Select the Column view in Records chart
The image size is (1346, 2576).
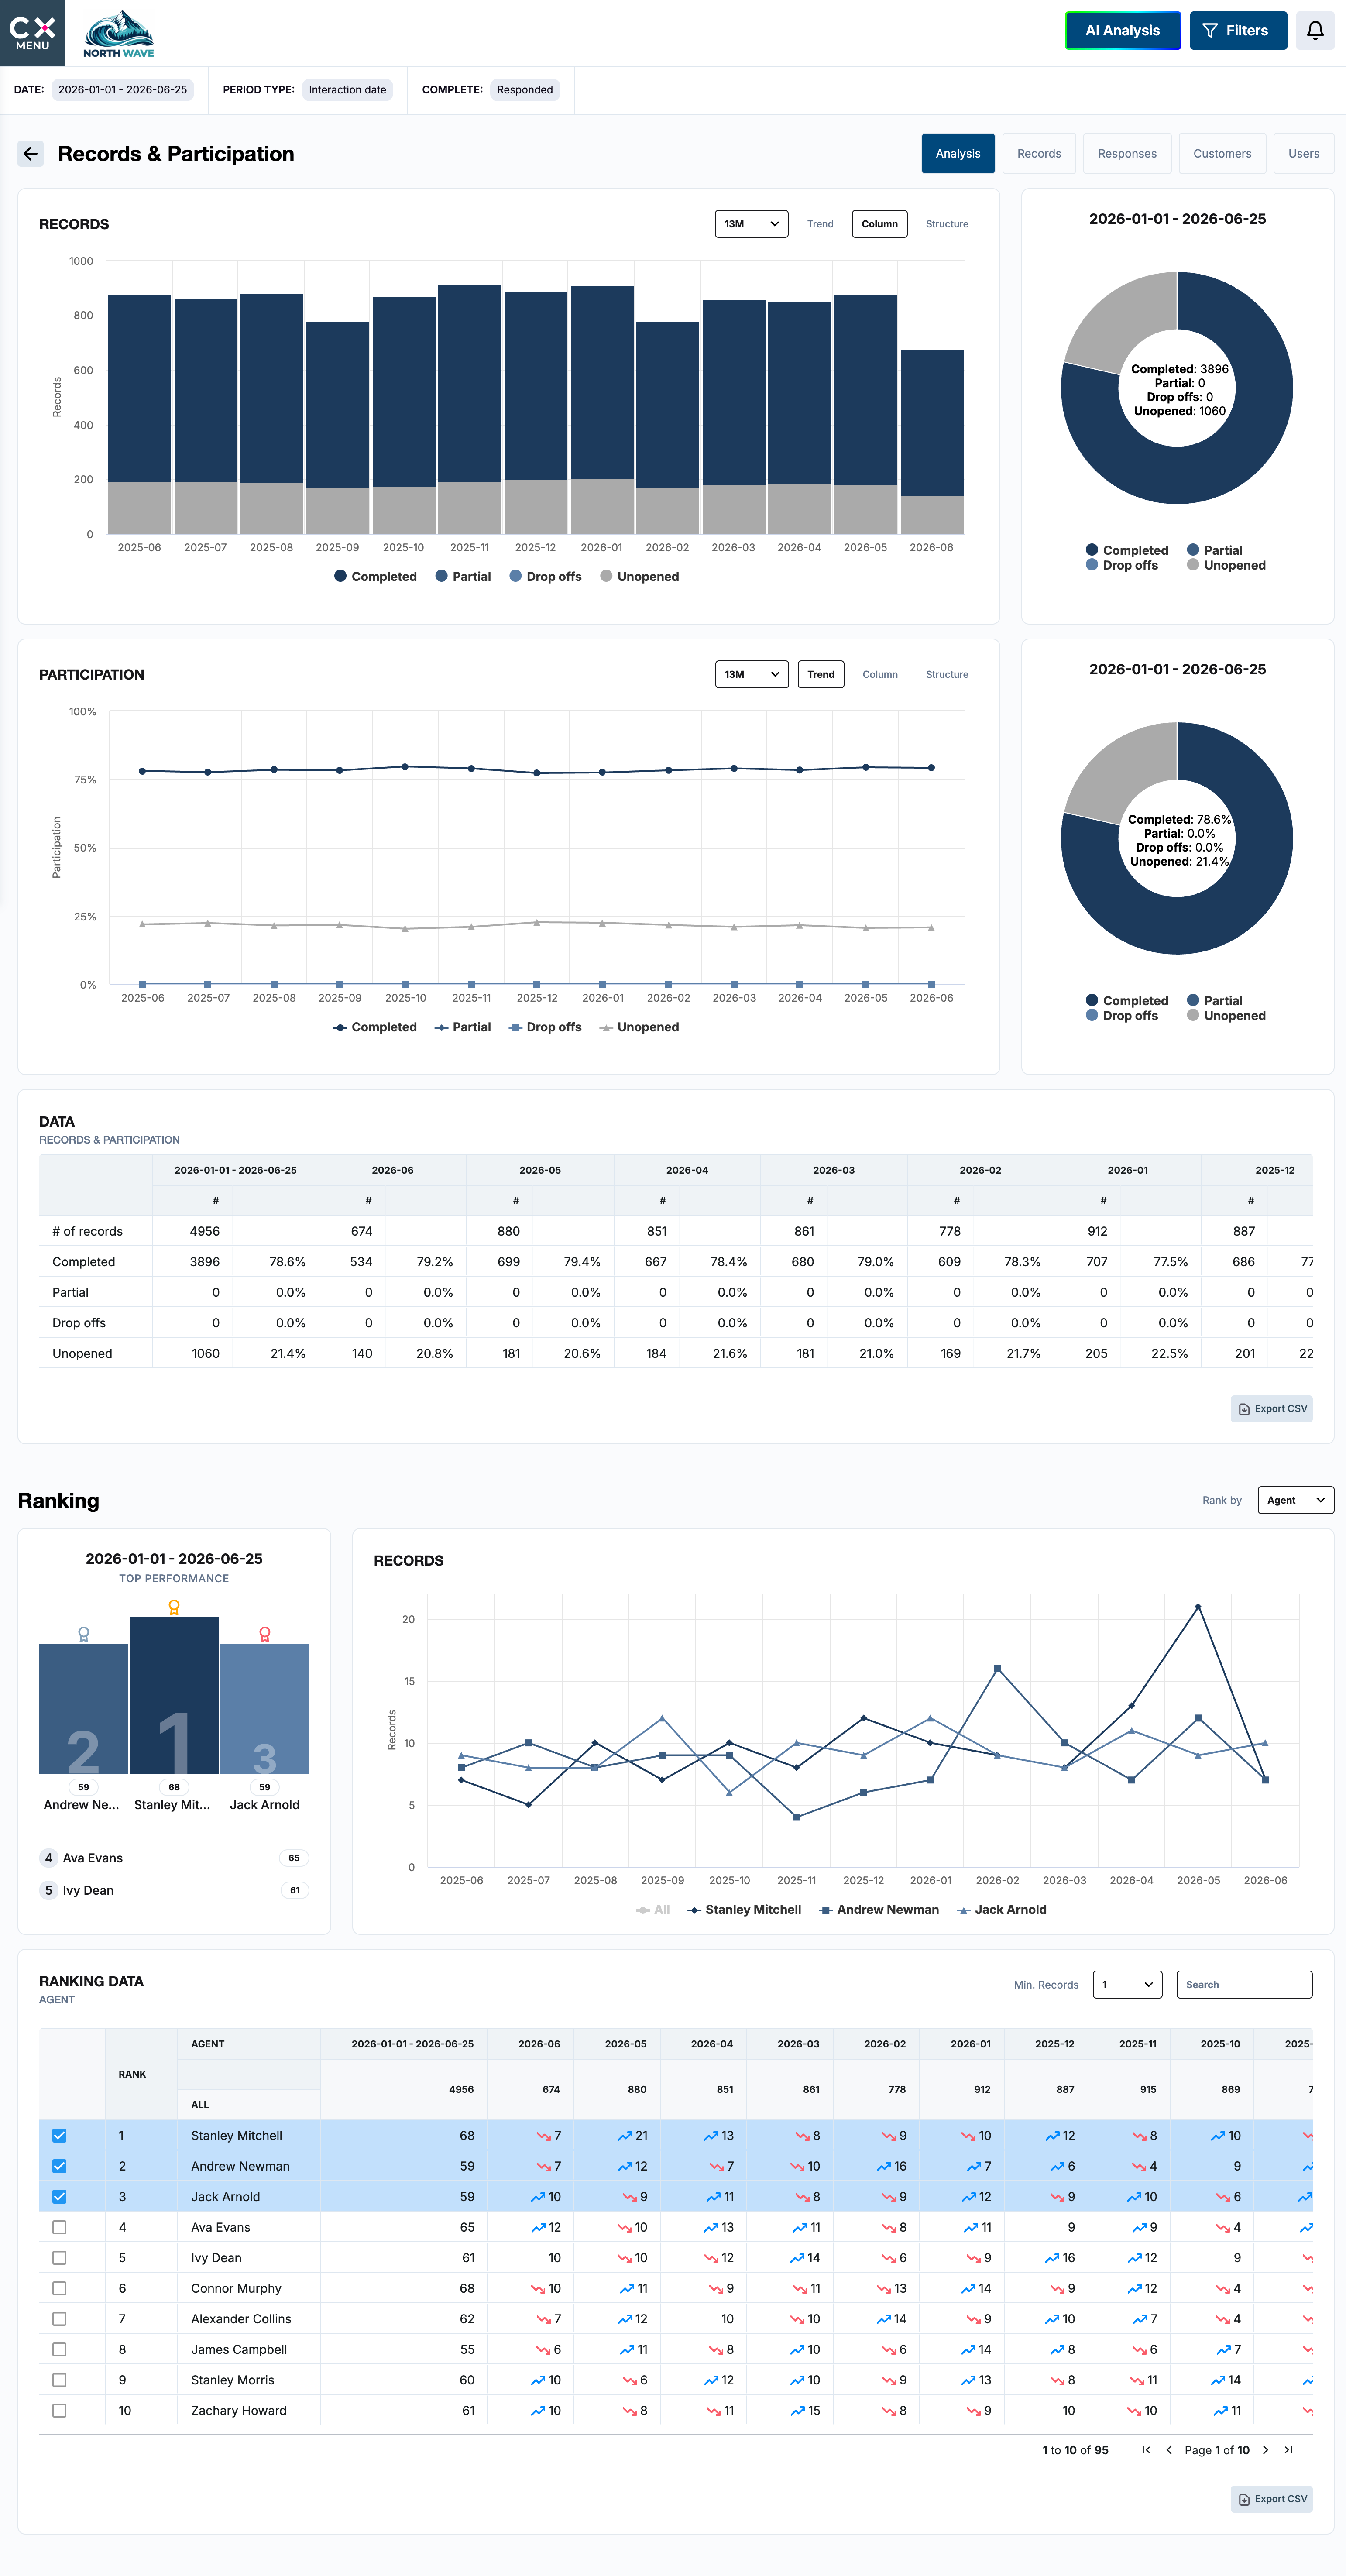879,224
